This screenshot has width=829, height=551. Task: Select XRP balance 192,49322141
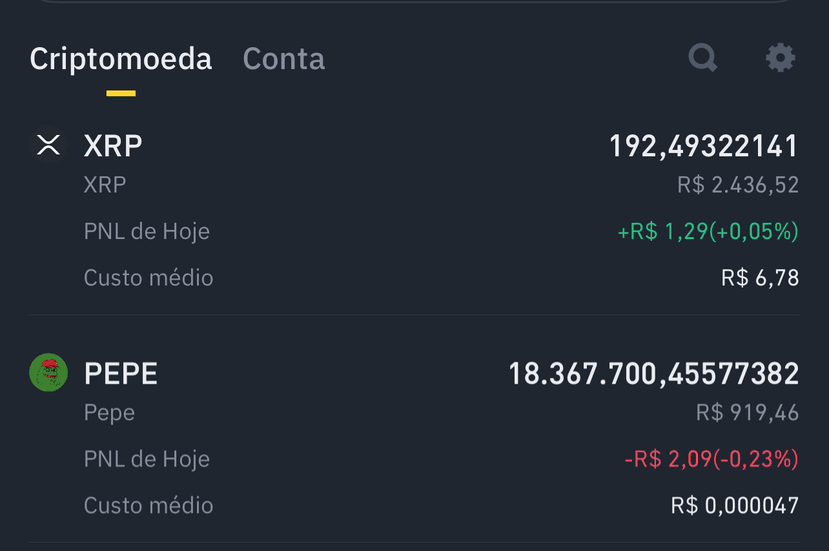tap(703, 146)
